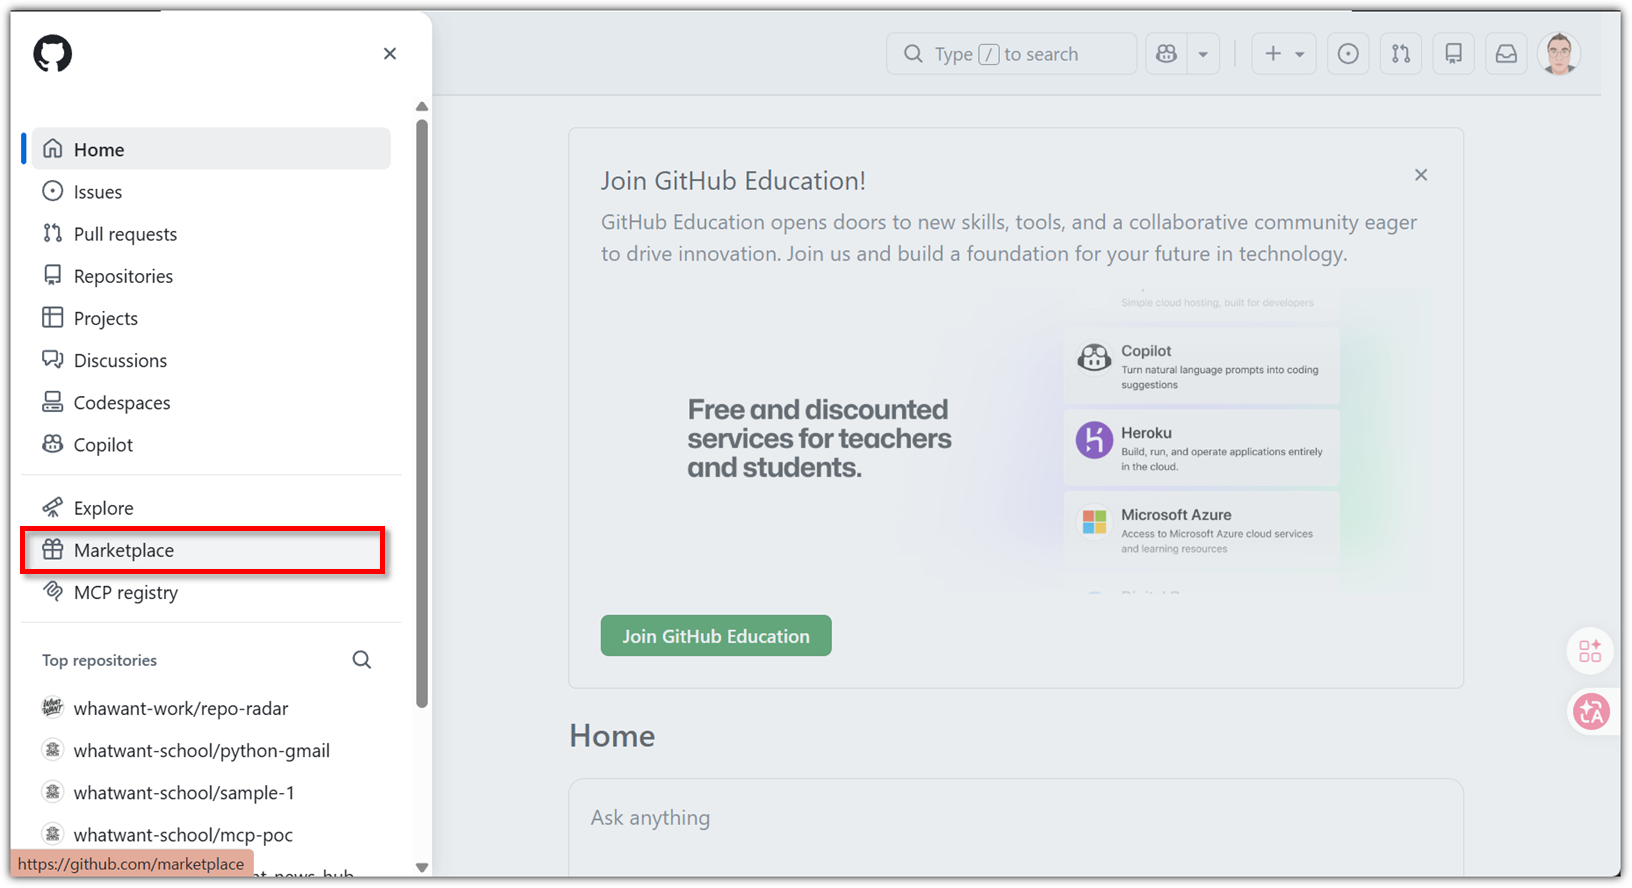Open the notifications inbox icon

1506,54
